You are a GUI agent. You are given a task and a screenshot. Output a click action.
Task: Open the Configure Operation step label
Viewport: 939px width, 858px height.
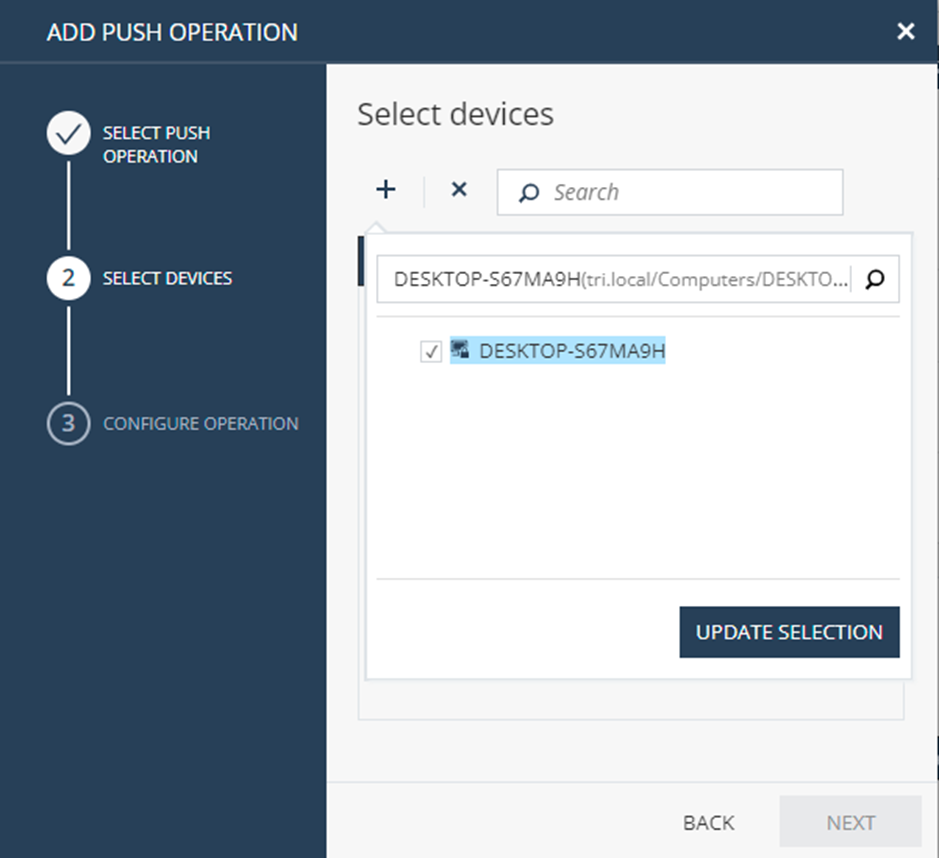point(201,424)
